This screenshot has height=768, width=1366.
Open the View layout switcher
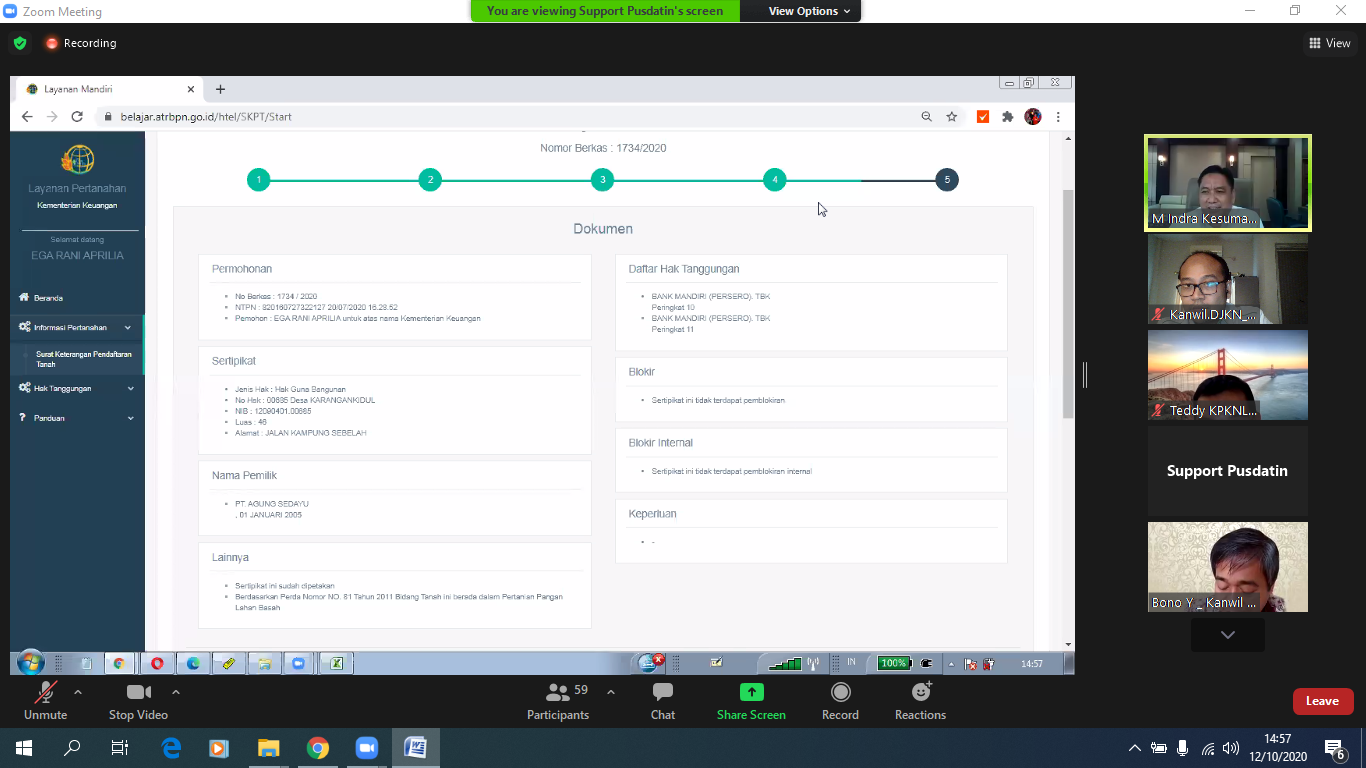(1329, 43)
